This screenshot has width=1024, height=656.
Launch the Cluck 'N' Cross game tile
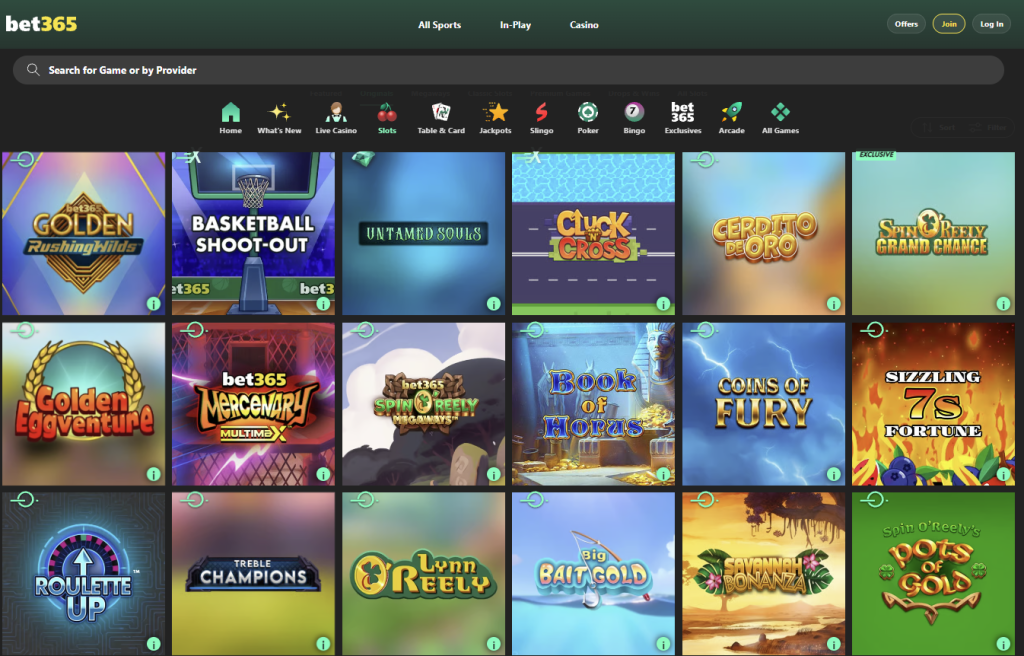[593, 233]
